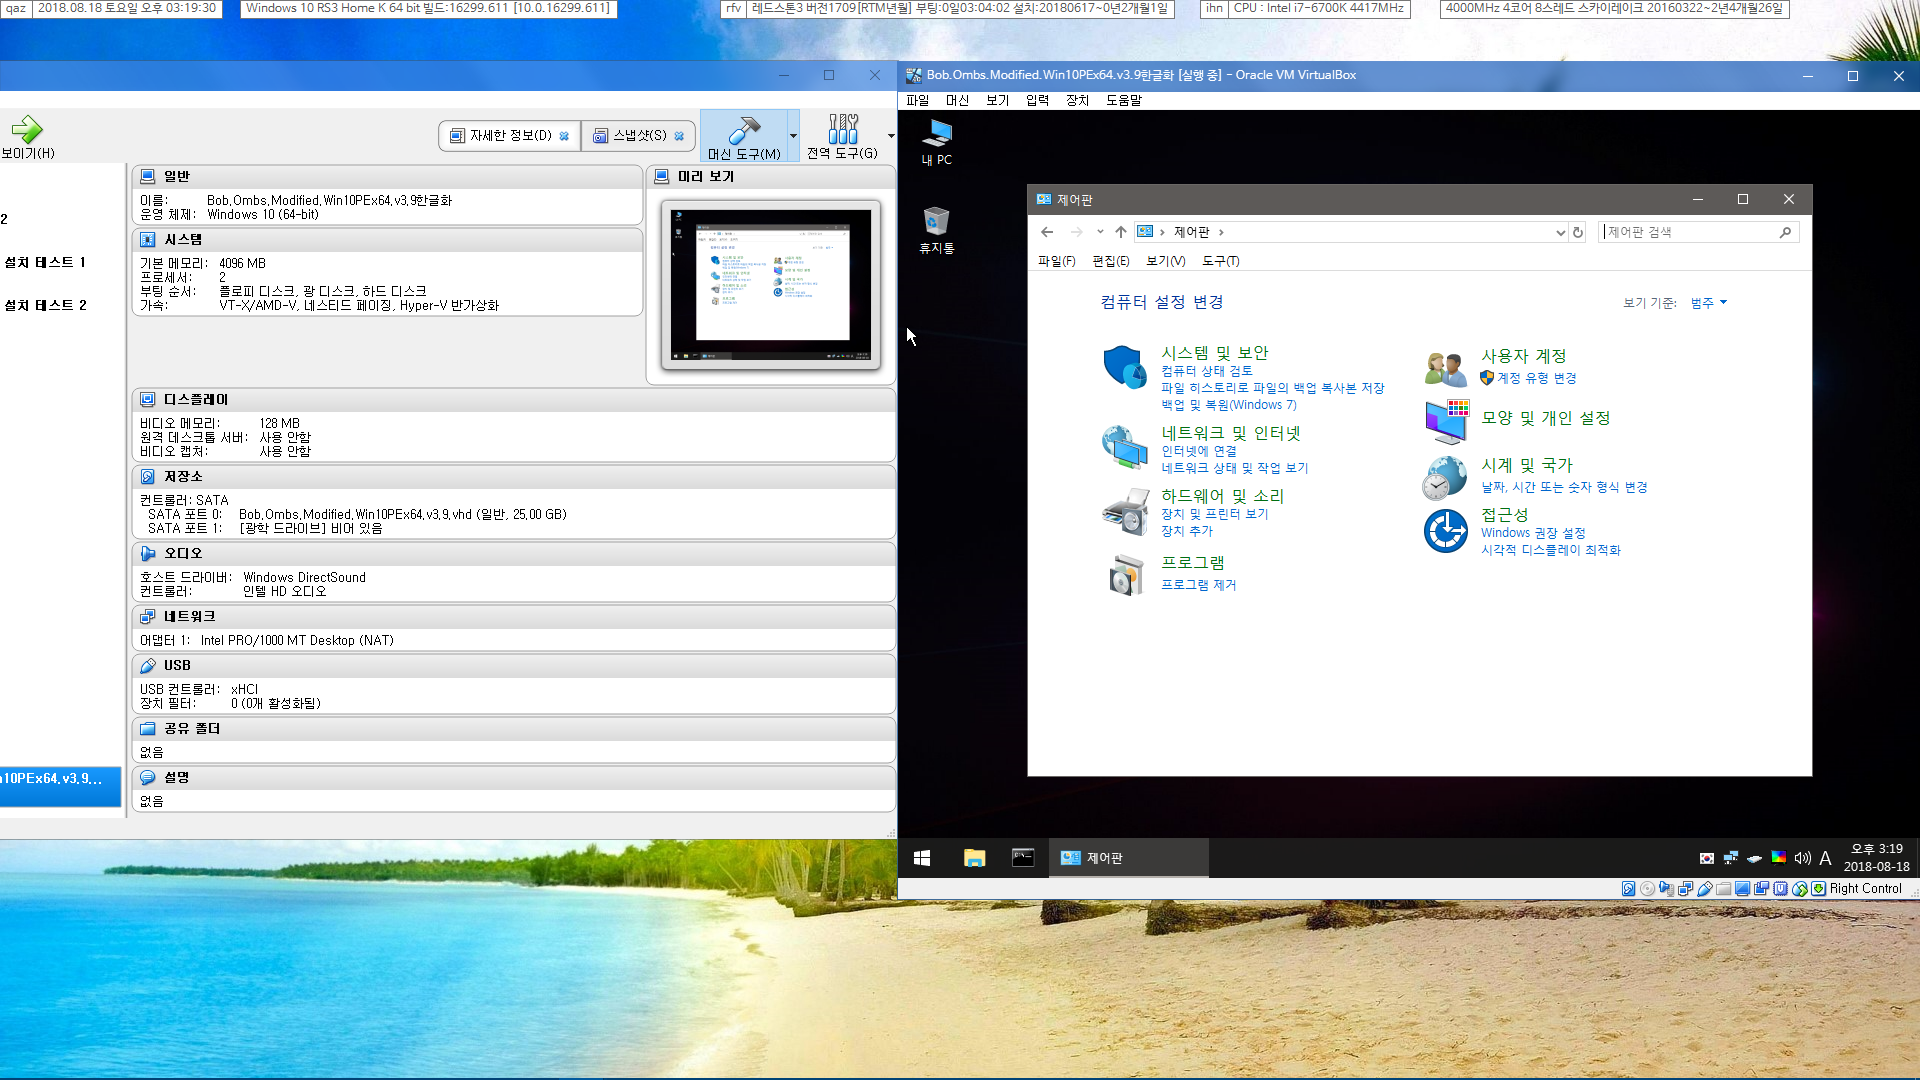Click the Appearance and Personalization monitor icon
The height and width of the screenshot is (1080, 1920).
click(x=1446, y=422)
